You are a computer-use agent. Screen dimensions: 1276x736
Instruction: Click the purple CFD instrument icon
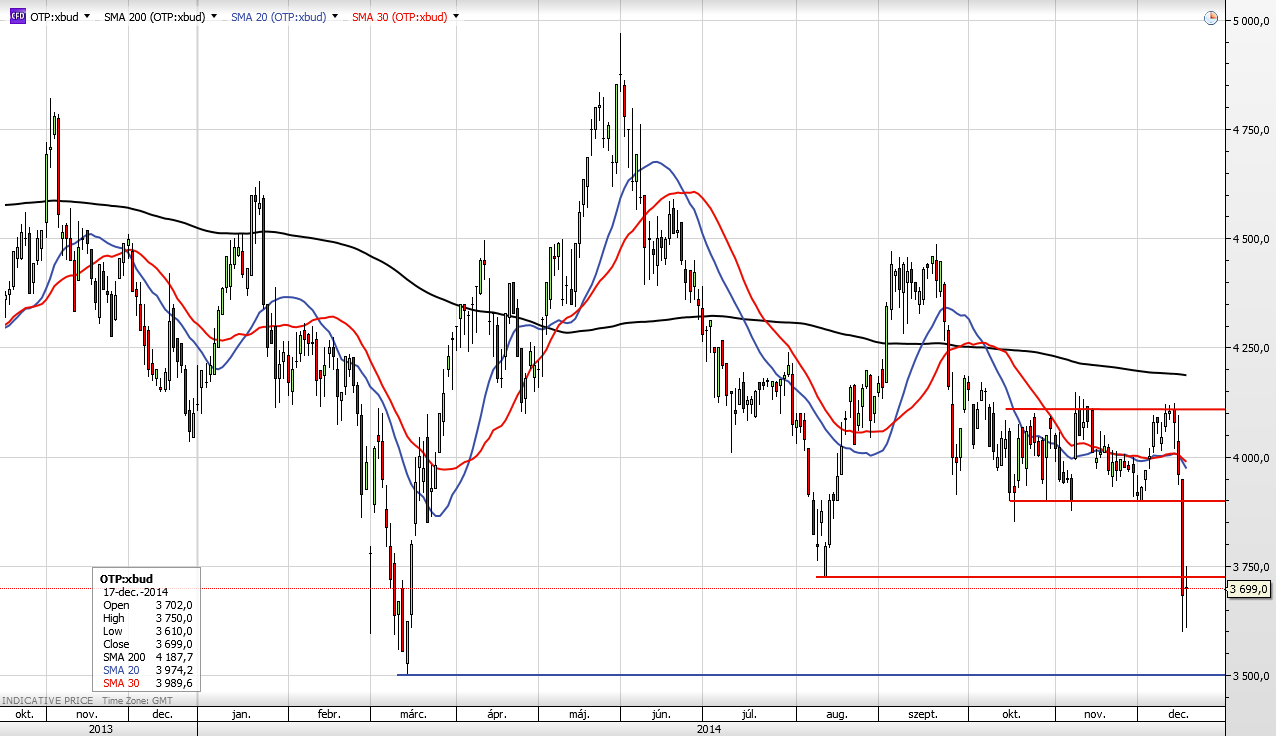point(17,16)
